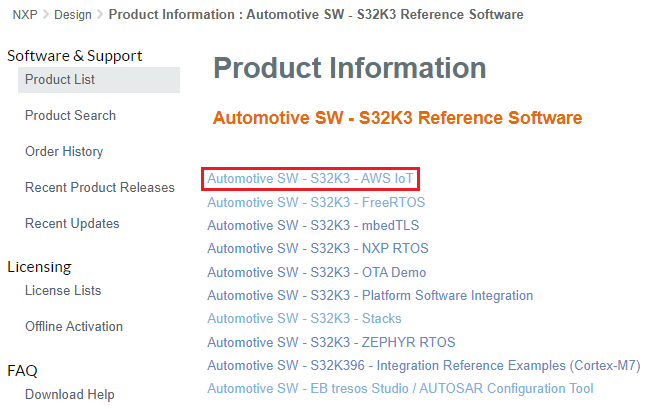652x409 pixels.
Task: Open the Design breadcrumb link
Action: (74, 15)
